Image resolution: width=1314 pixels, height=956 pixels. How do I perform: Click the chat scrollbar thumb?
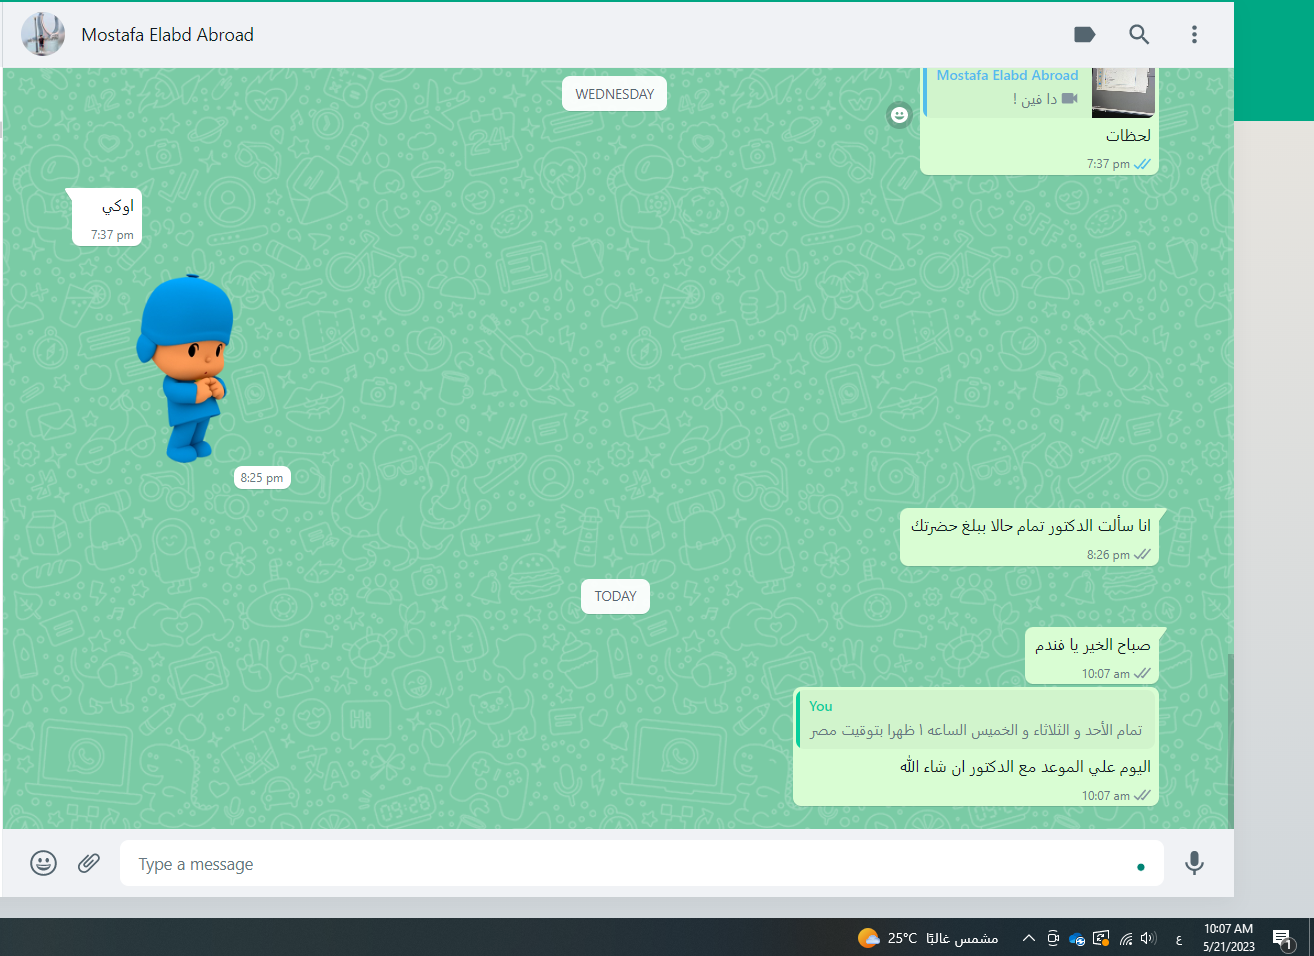tap(1231, 741)
